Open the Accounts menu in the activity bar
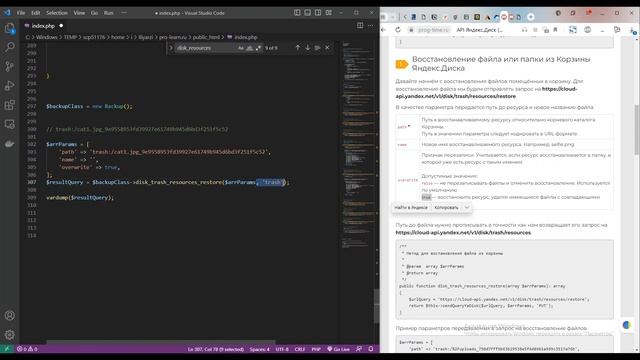 [x=9, y=316]
